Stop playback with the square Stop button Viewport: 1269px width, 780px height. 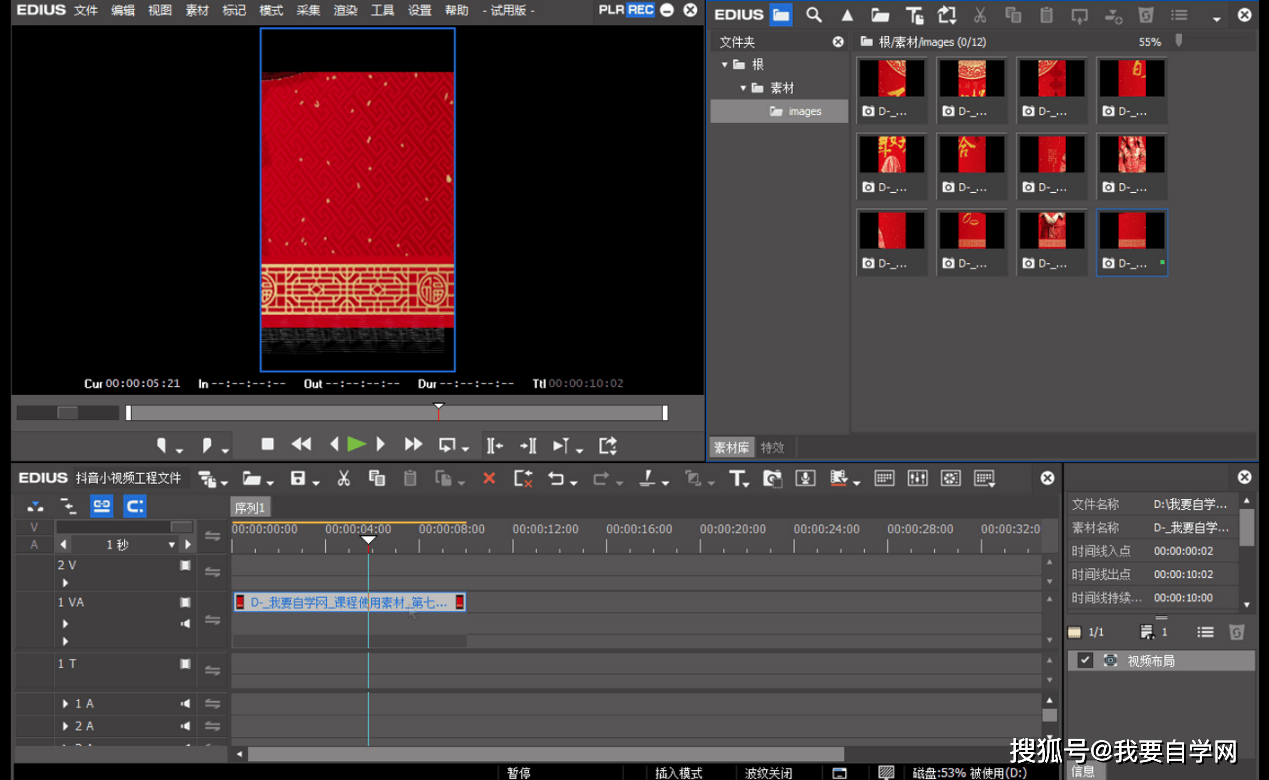click(267, 445)
